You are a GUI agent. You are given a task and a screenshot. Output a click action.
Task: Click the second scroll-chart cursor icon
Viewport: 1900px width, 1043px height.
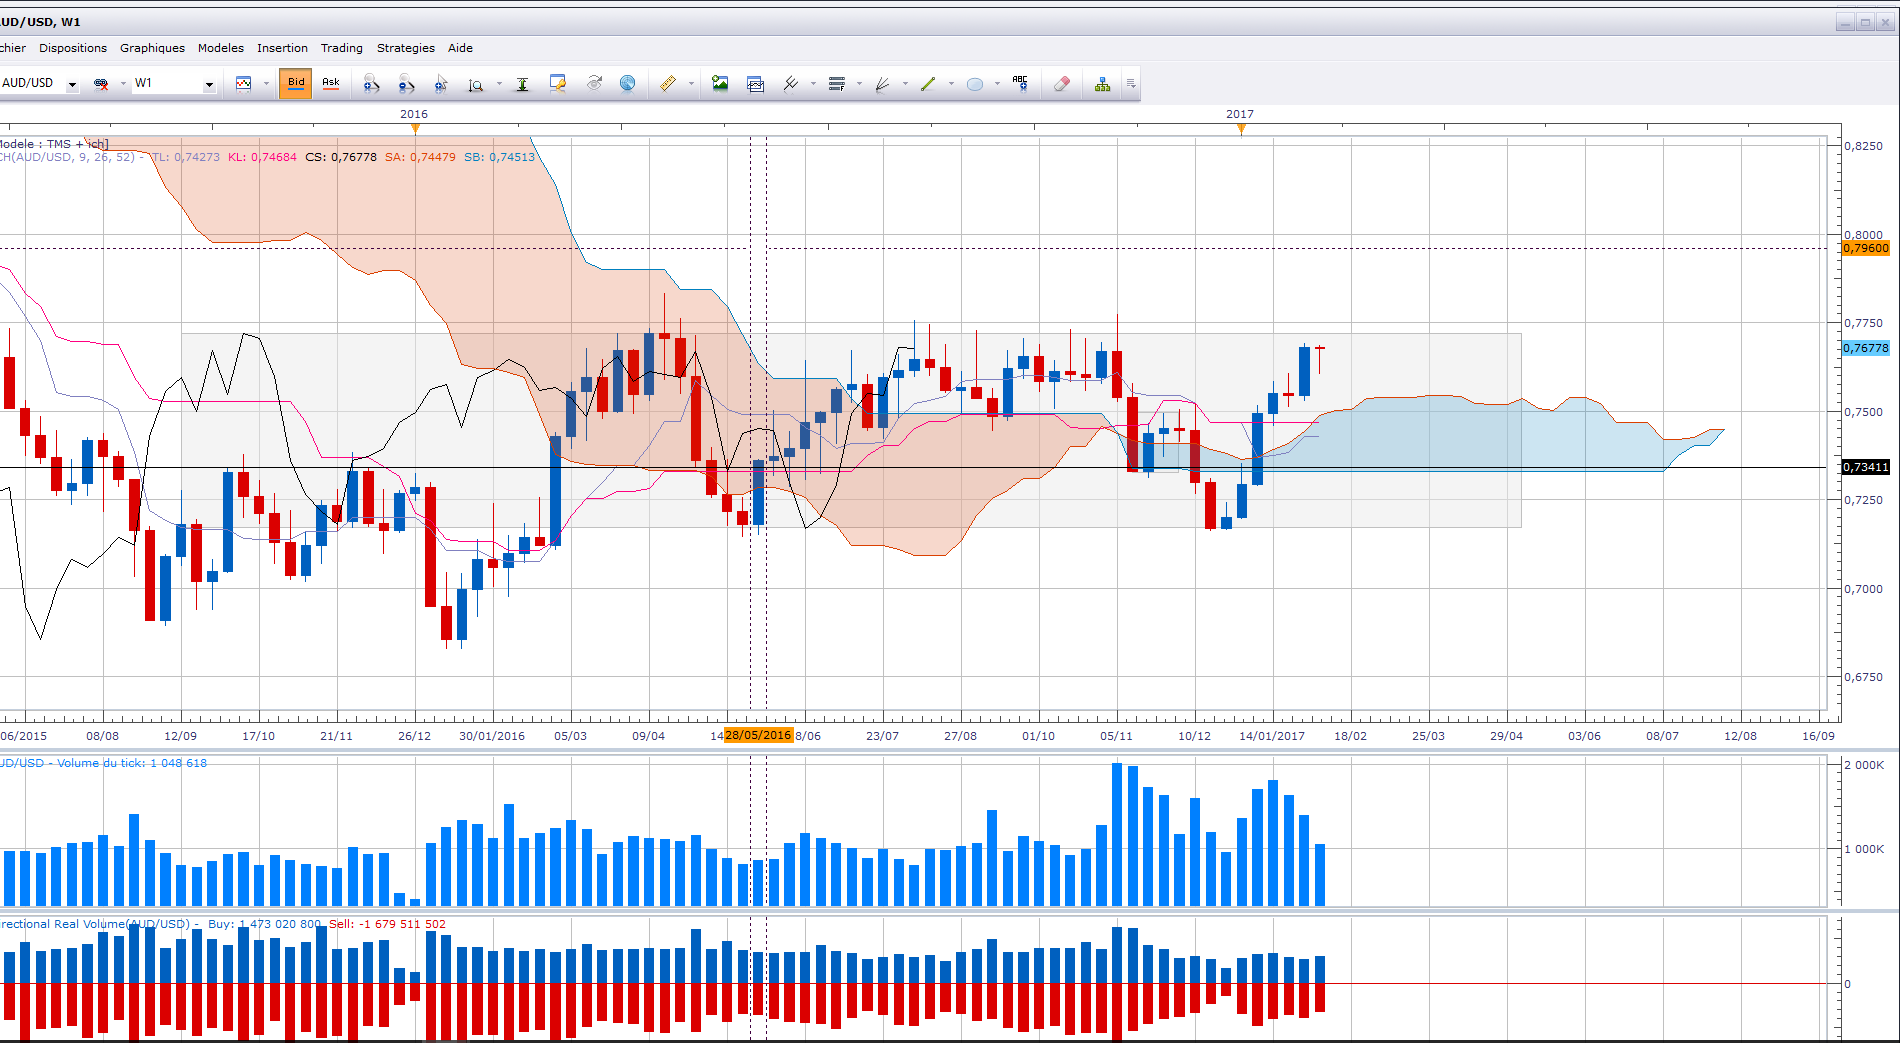[406, 84]
